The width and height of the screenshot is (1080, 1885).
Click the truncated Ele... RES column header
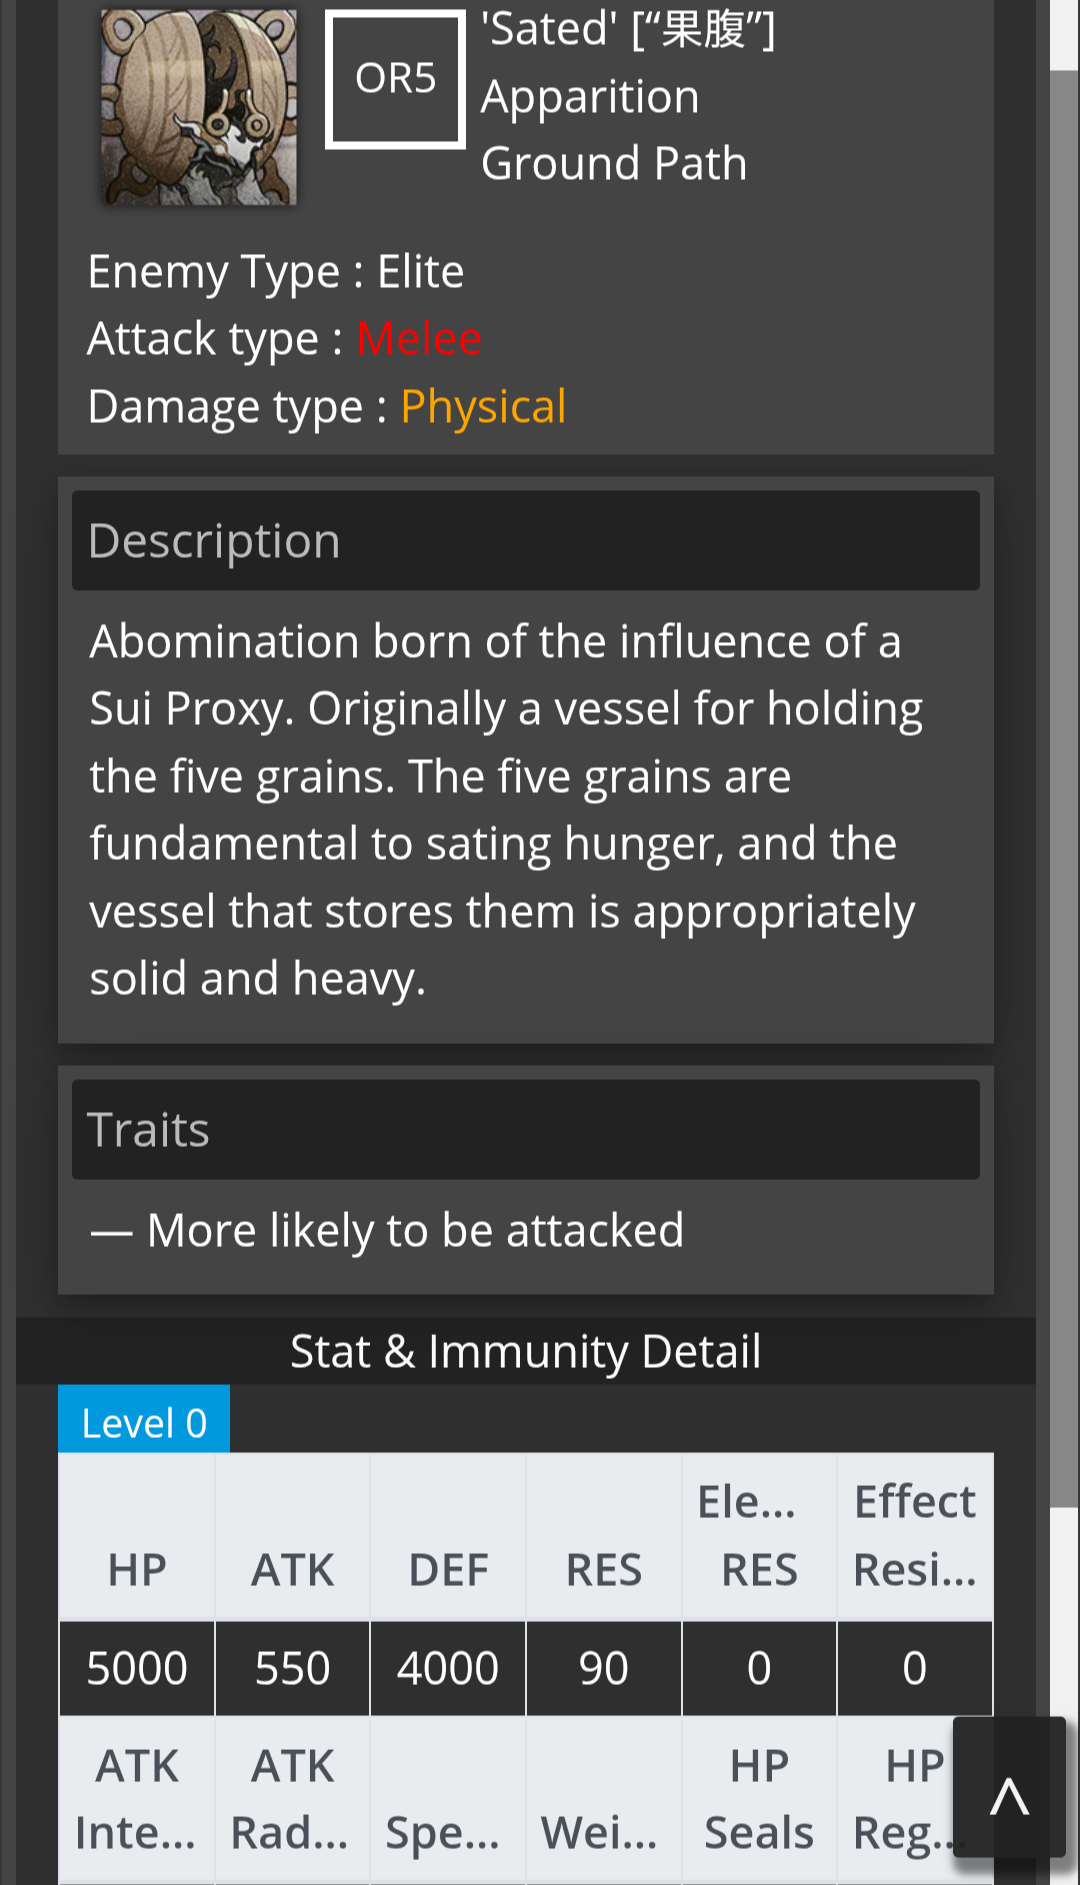[x=759, y=1537]
